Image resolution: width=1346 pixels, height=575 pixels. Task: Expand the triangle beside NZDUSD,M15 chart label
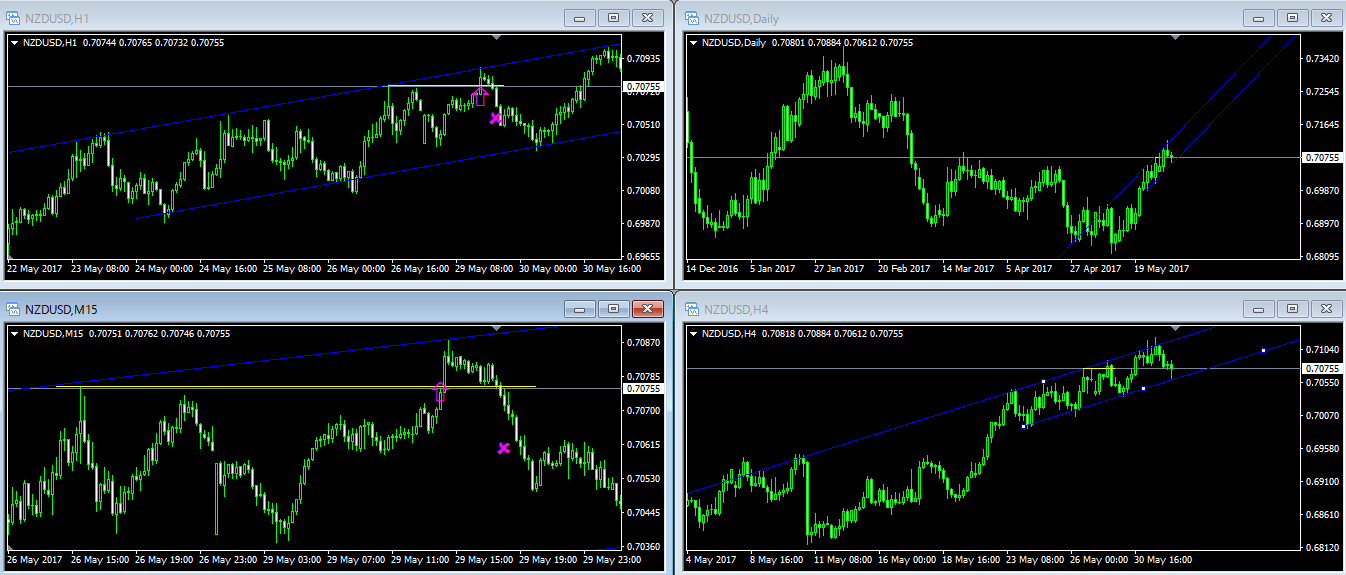[x=14, y=334]
